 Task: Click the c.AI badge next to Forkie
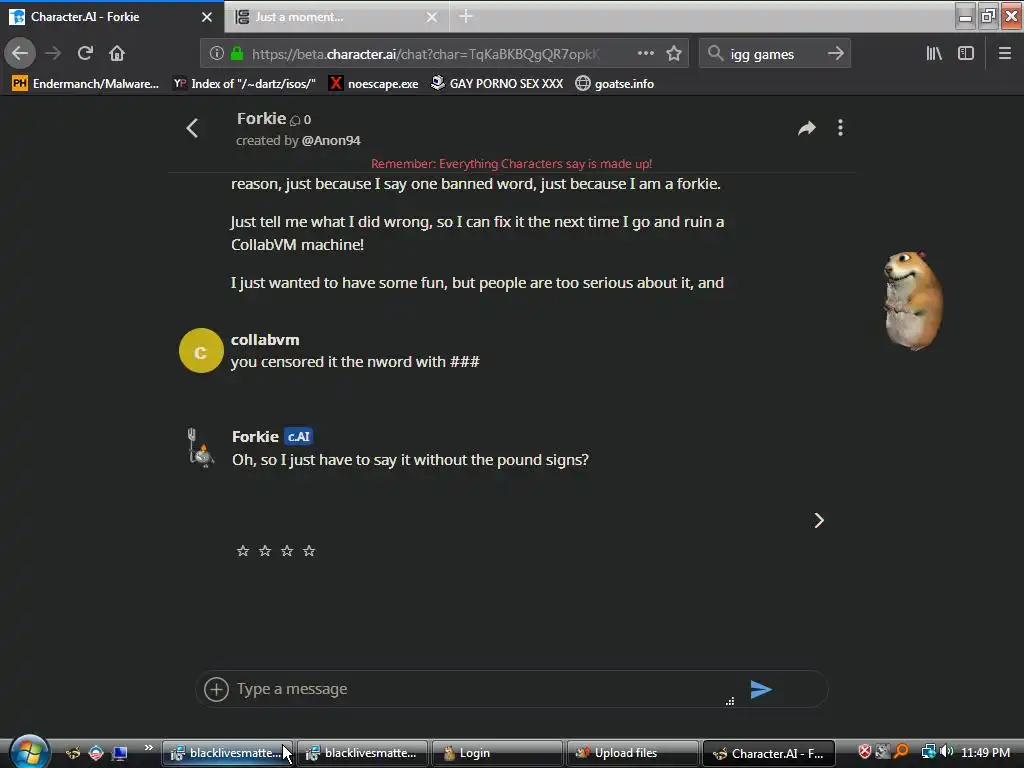298,436
